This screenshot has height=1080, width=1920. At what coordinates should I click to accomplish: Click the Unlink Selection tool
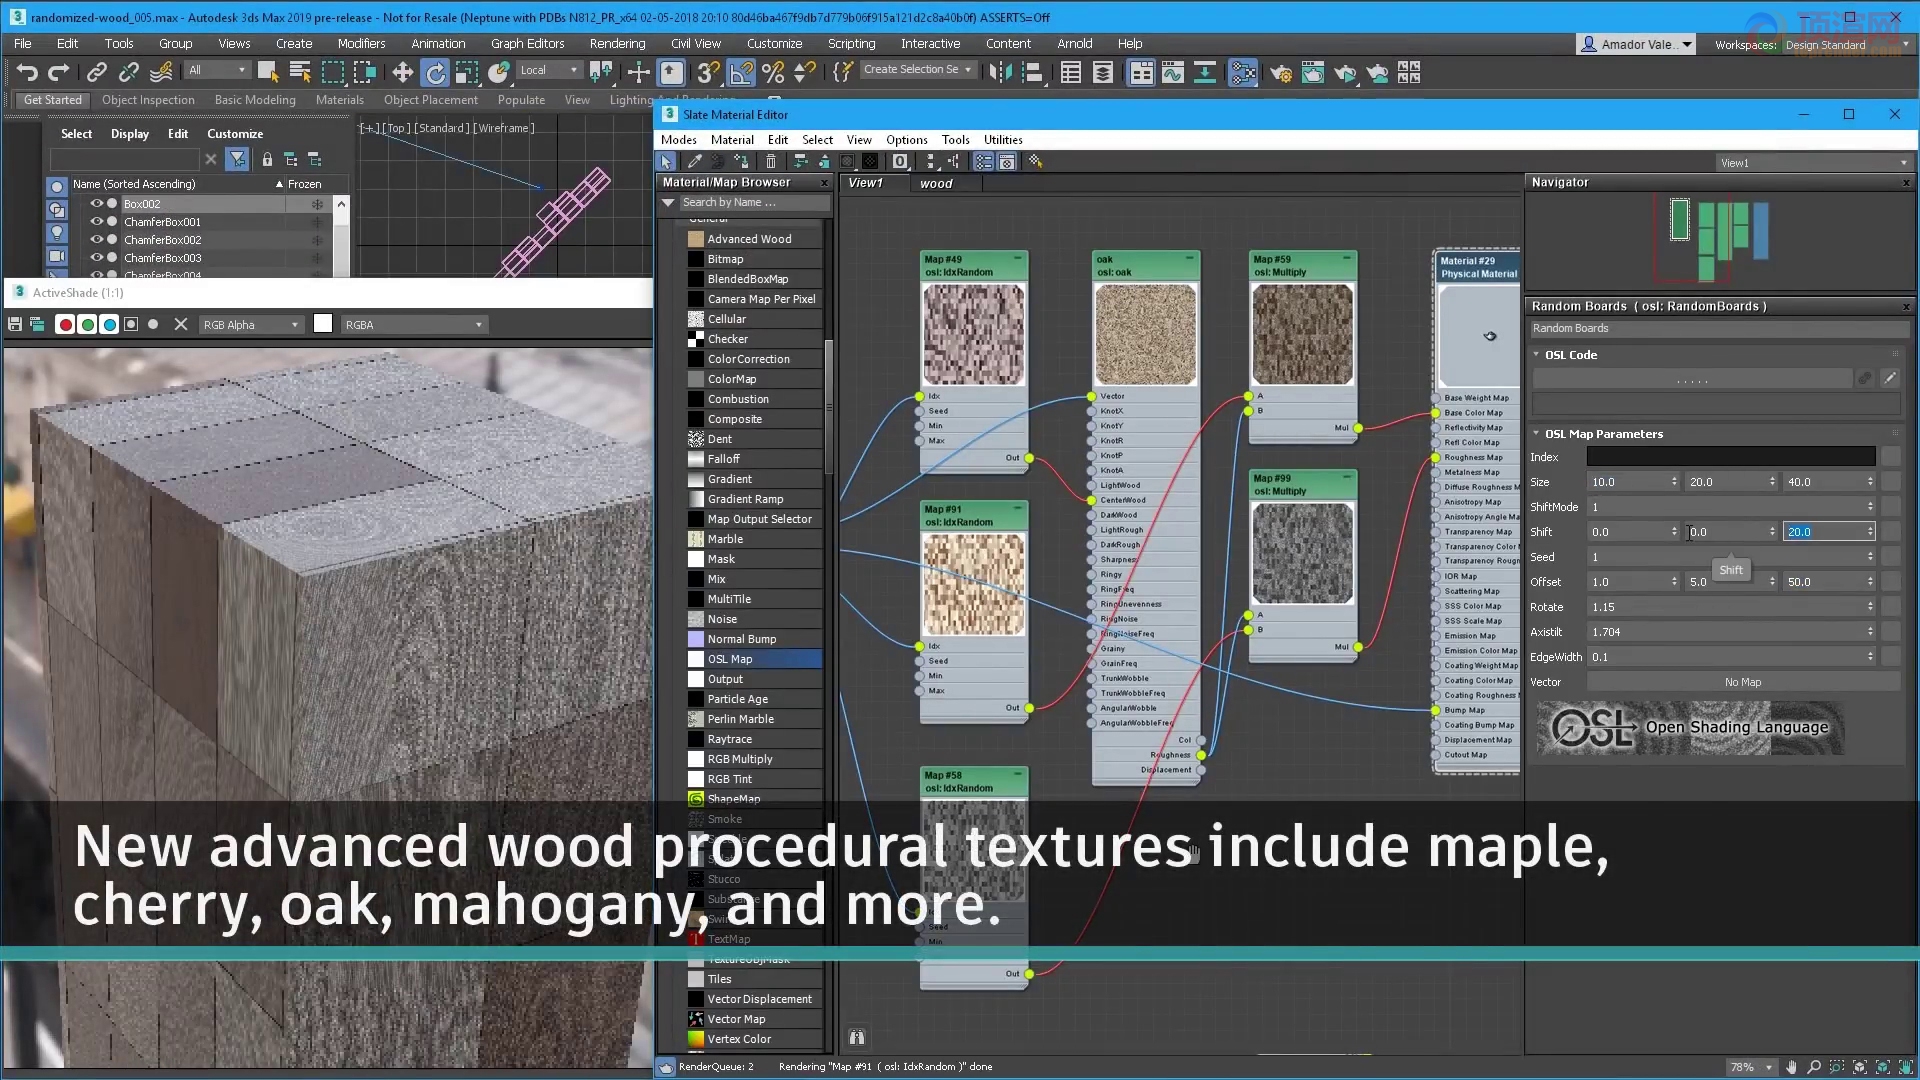129,72
